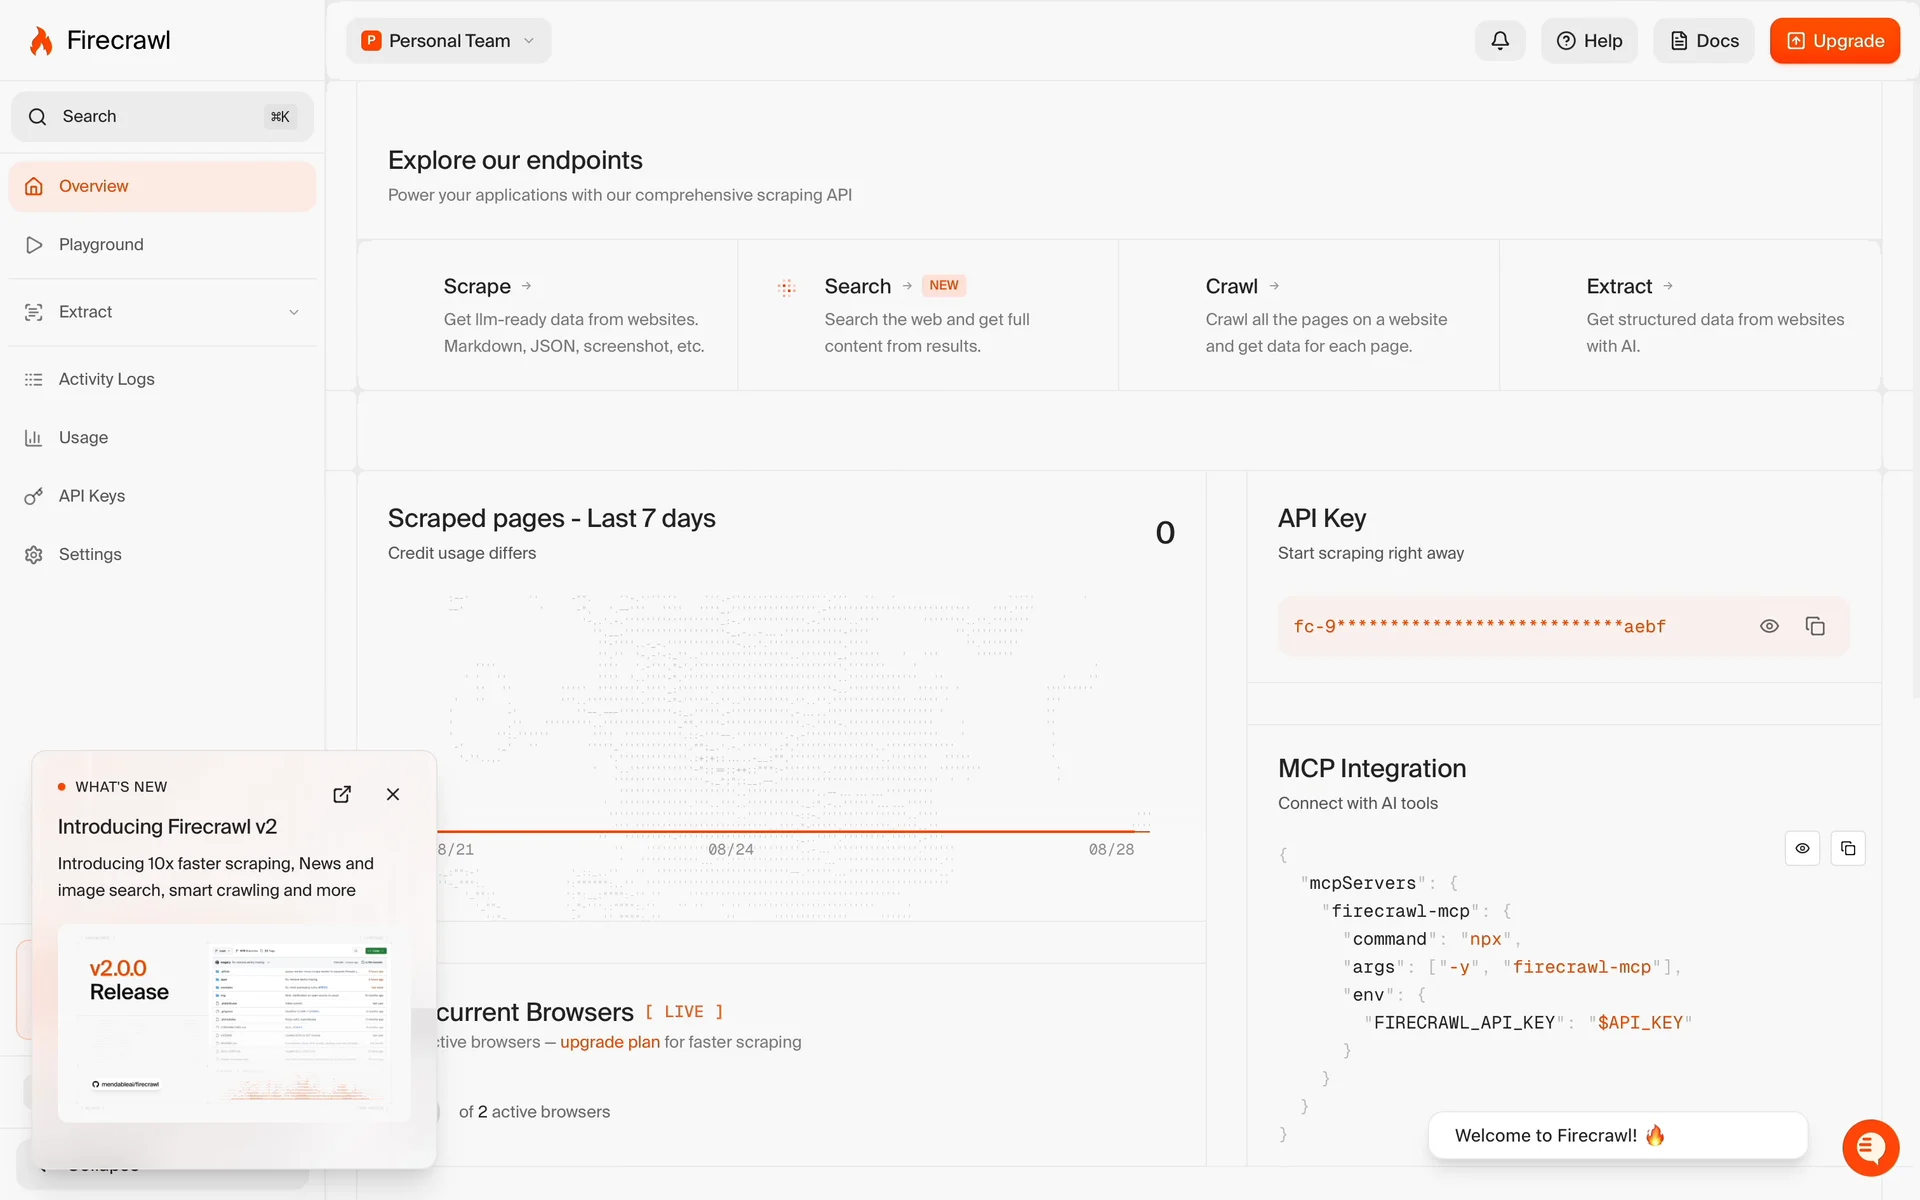The height and width of the screenshot is (1200, 1920).
Task: Open Docs from the top bar
Action: coord(1704,41)
